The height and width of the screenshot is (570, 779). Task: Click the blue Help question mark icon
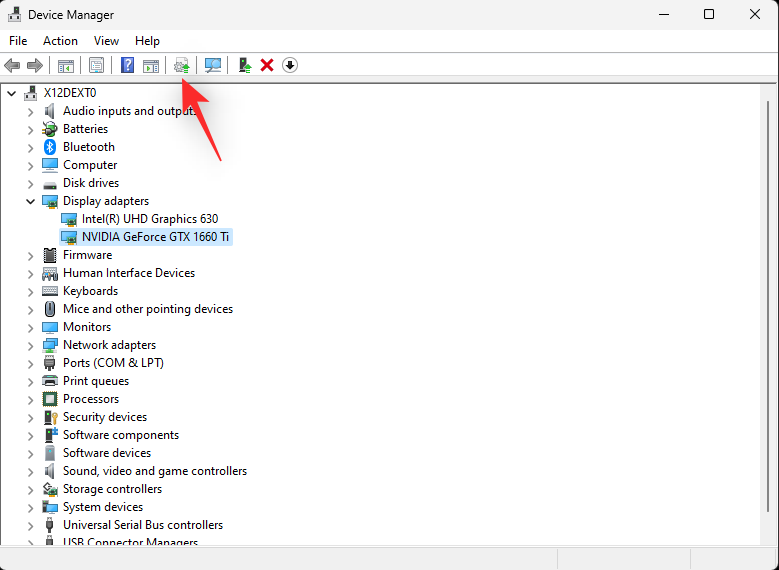(x=127, y=65)
